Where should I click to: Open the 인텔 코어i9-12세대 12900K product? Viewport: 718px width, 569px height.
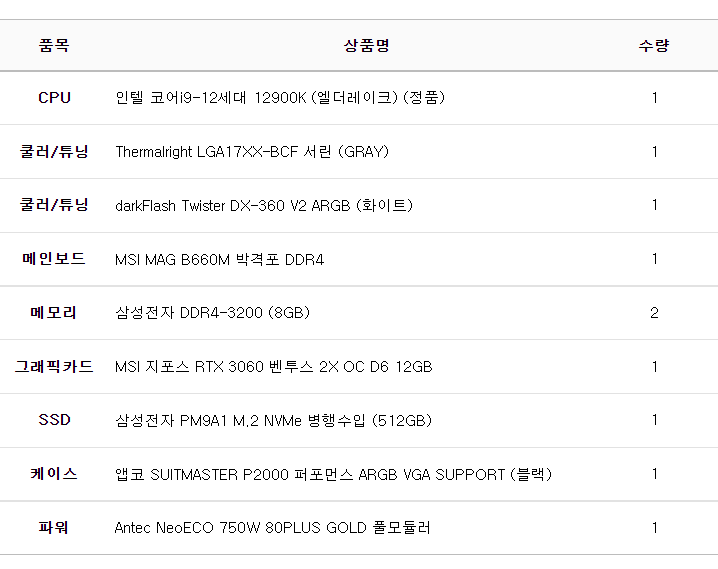tap(280, 98)
